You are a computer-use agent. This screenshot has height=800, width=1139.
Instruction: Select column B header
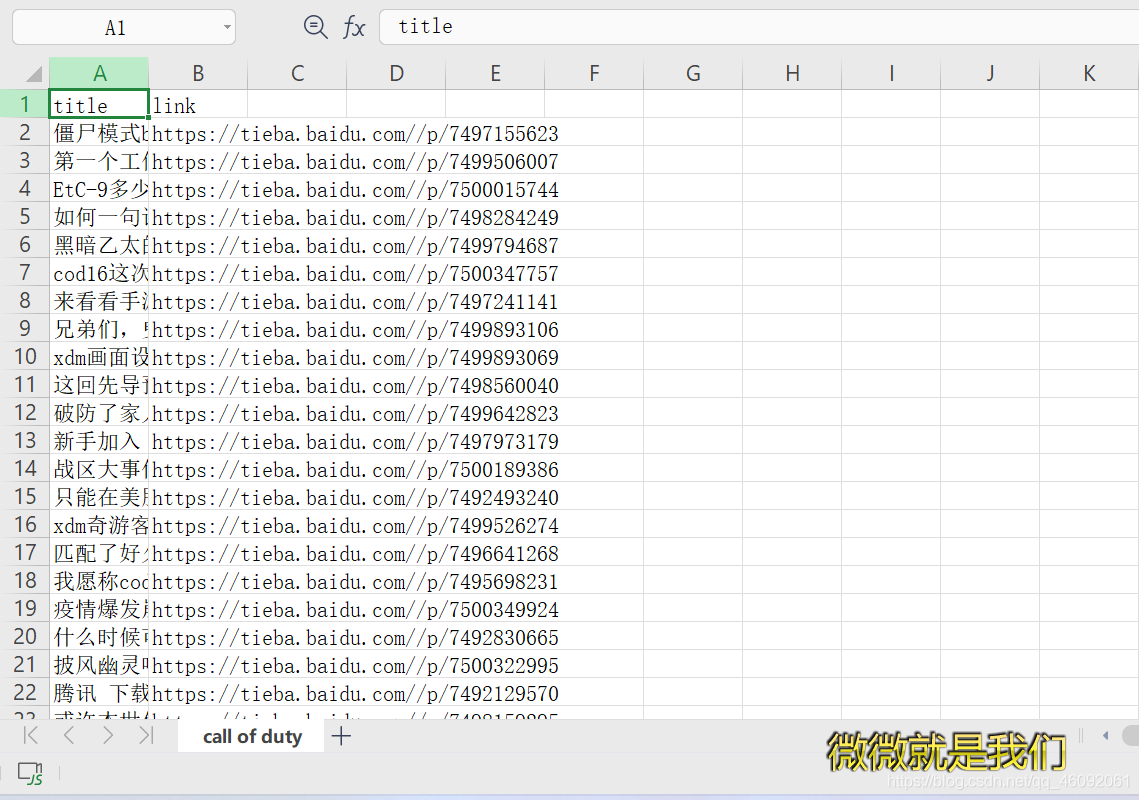coord(198,73)
